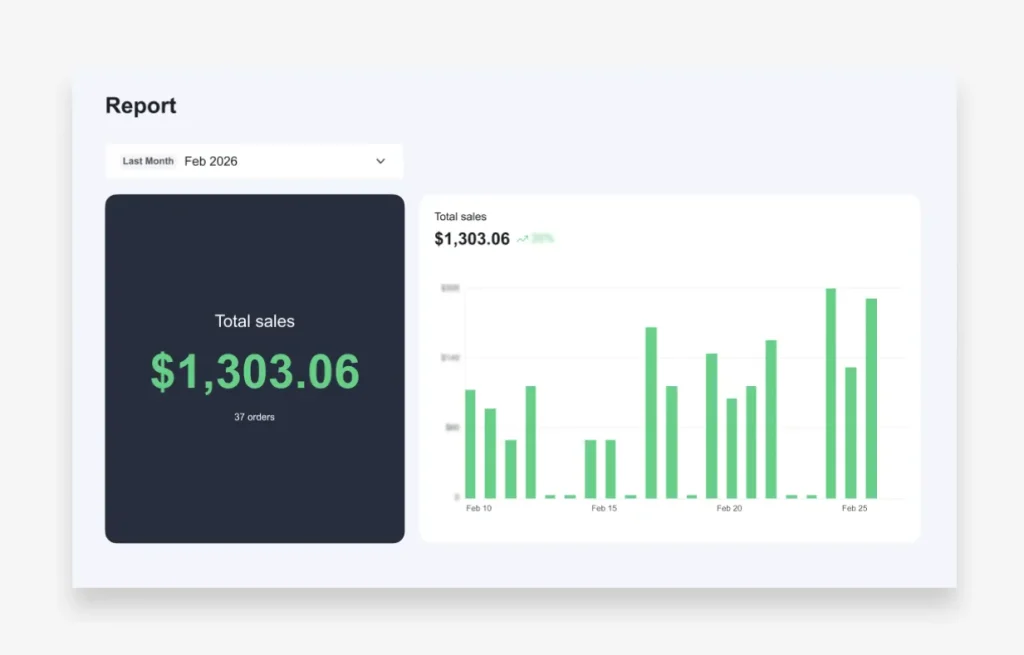This screenshot has width=1024, height=655.
Task: Click the black $1,303.06 chart value
Action: [x=472, y=239]
